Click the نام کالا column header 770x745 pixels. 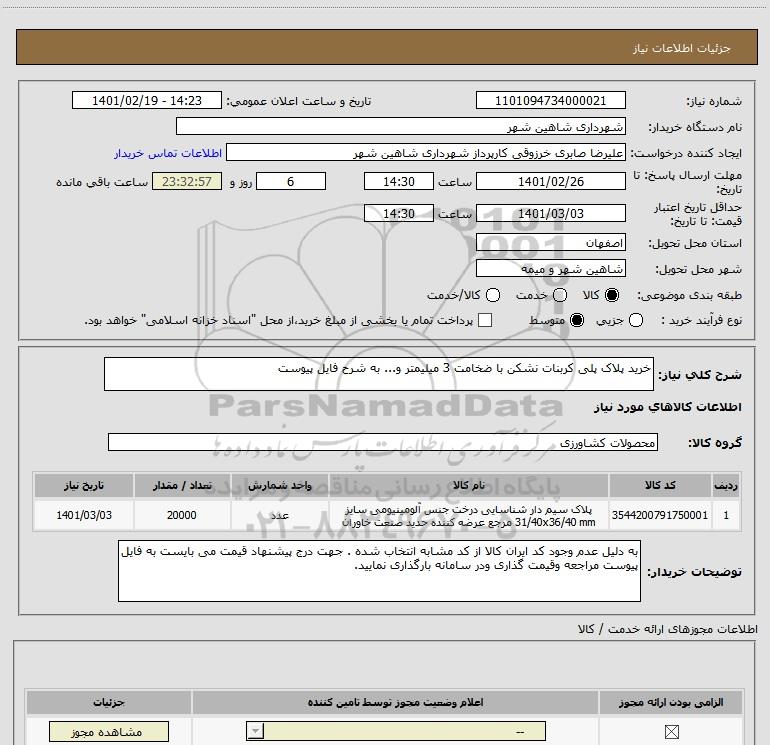pyautogui.click(x=468, y=486)
